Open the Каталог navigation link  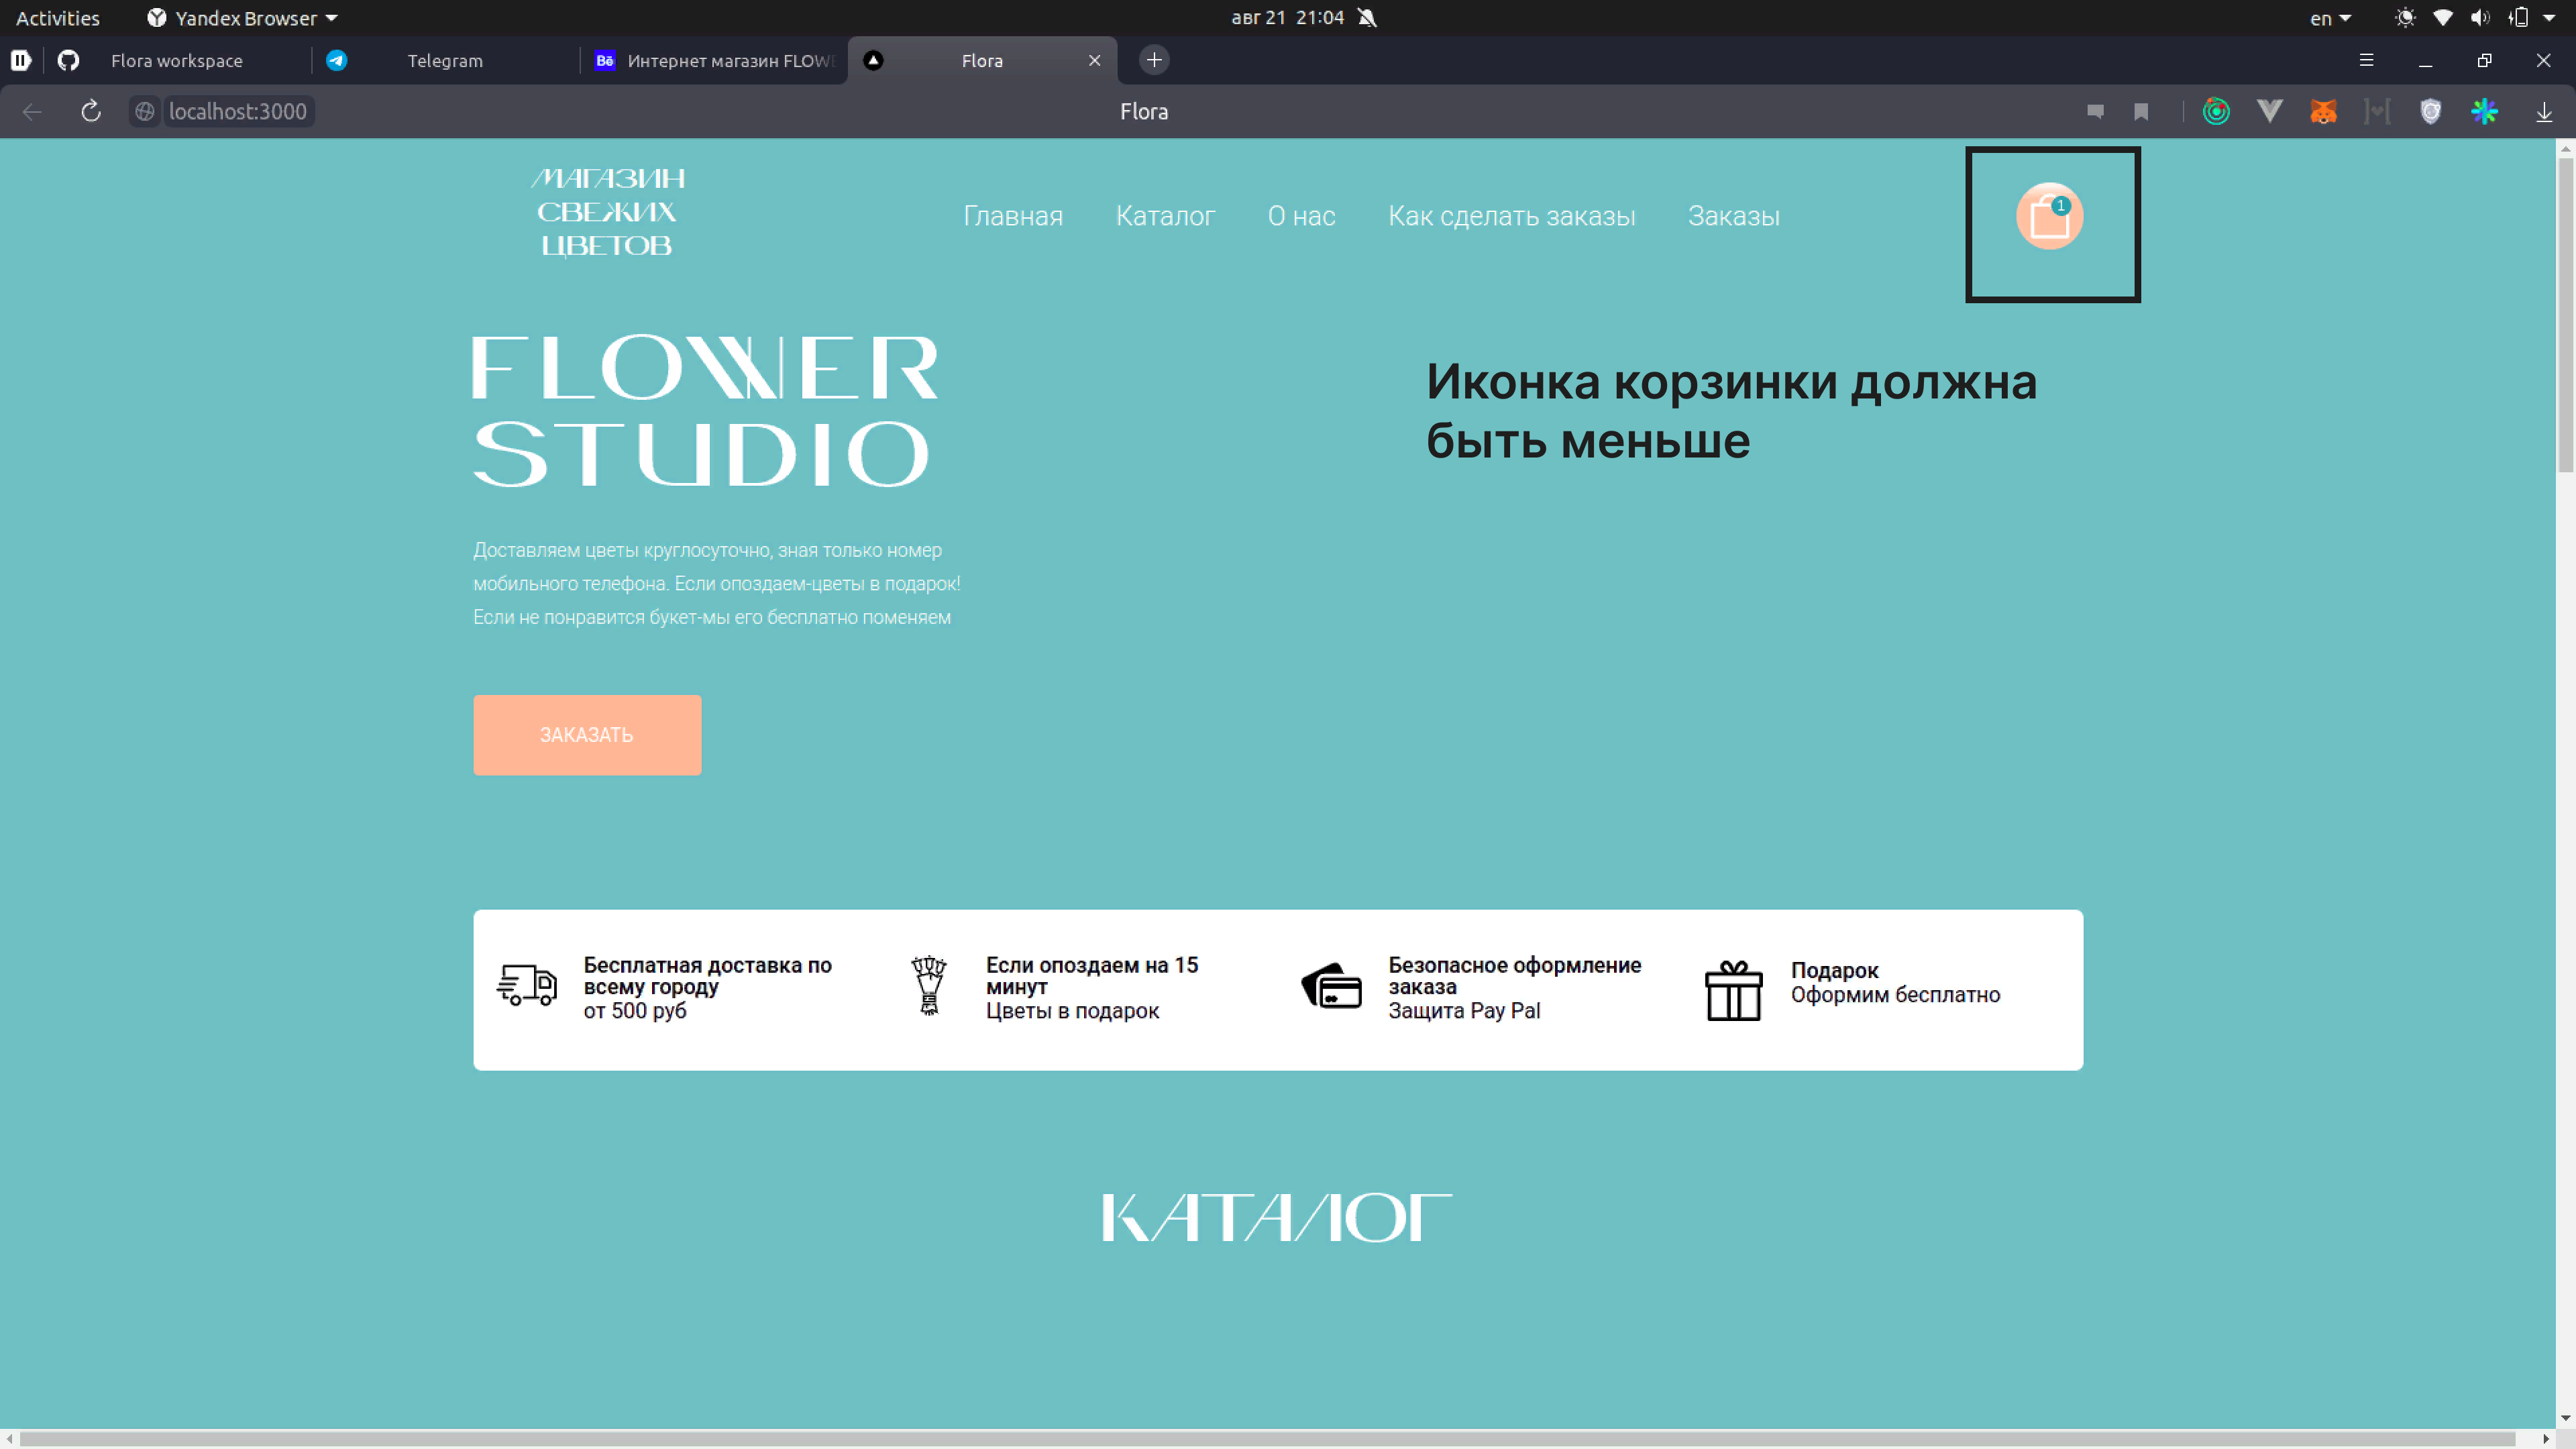tap(1165, 216)
